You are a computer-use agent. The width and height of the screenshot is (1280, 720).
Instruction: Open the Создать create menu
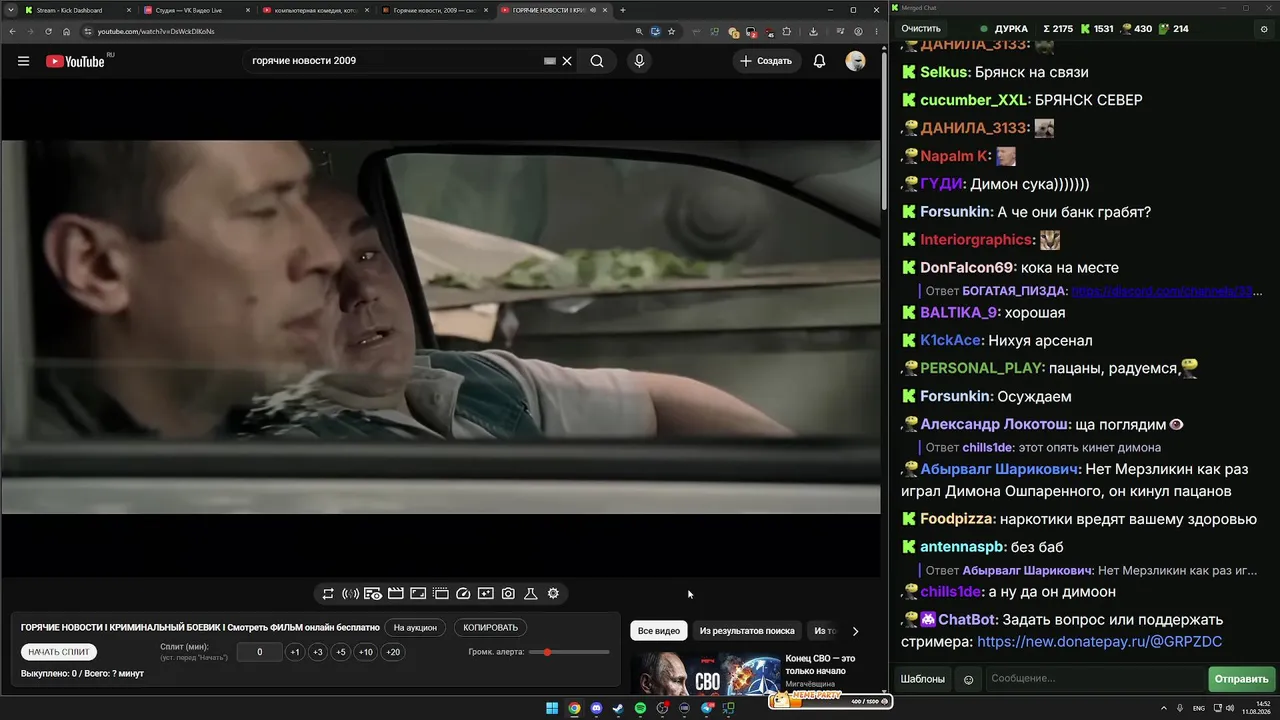coord(766,61)
